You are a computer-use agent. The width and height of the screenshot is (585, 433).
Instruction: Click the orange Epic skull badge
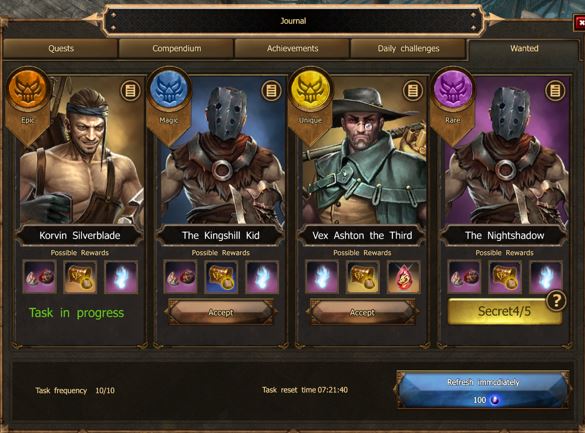[x=28, y=90]
